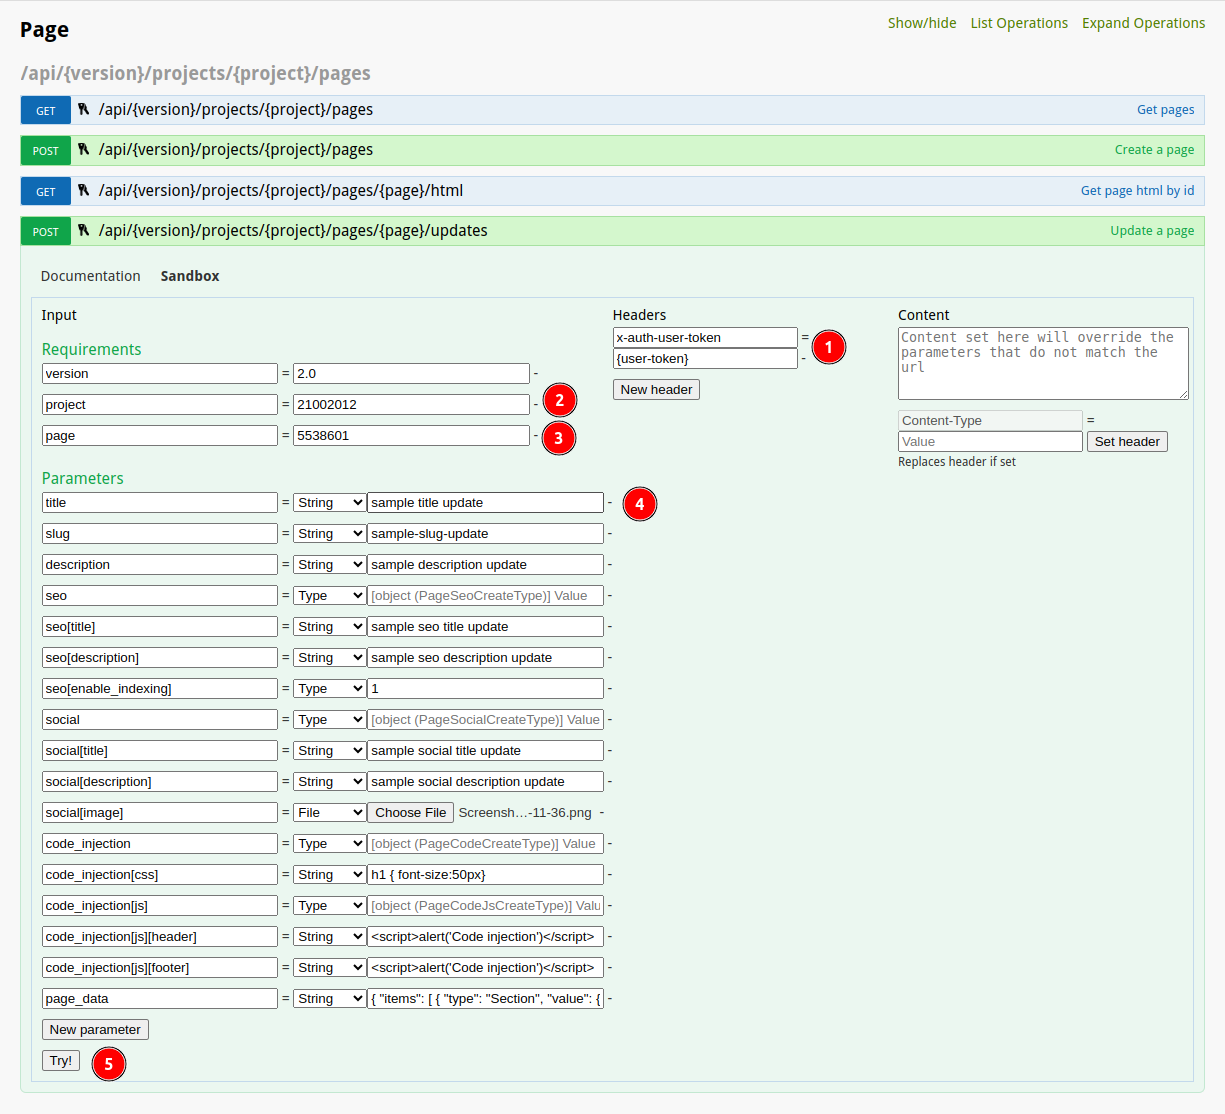Click inside the version requirement value field

pos(410,373)
